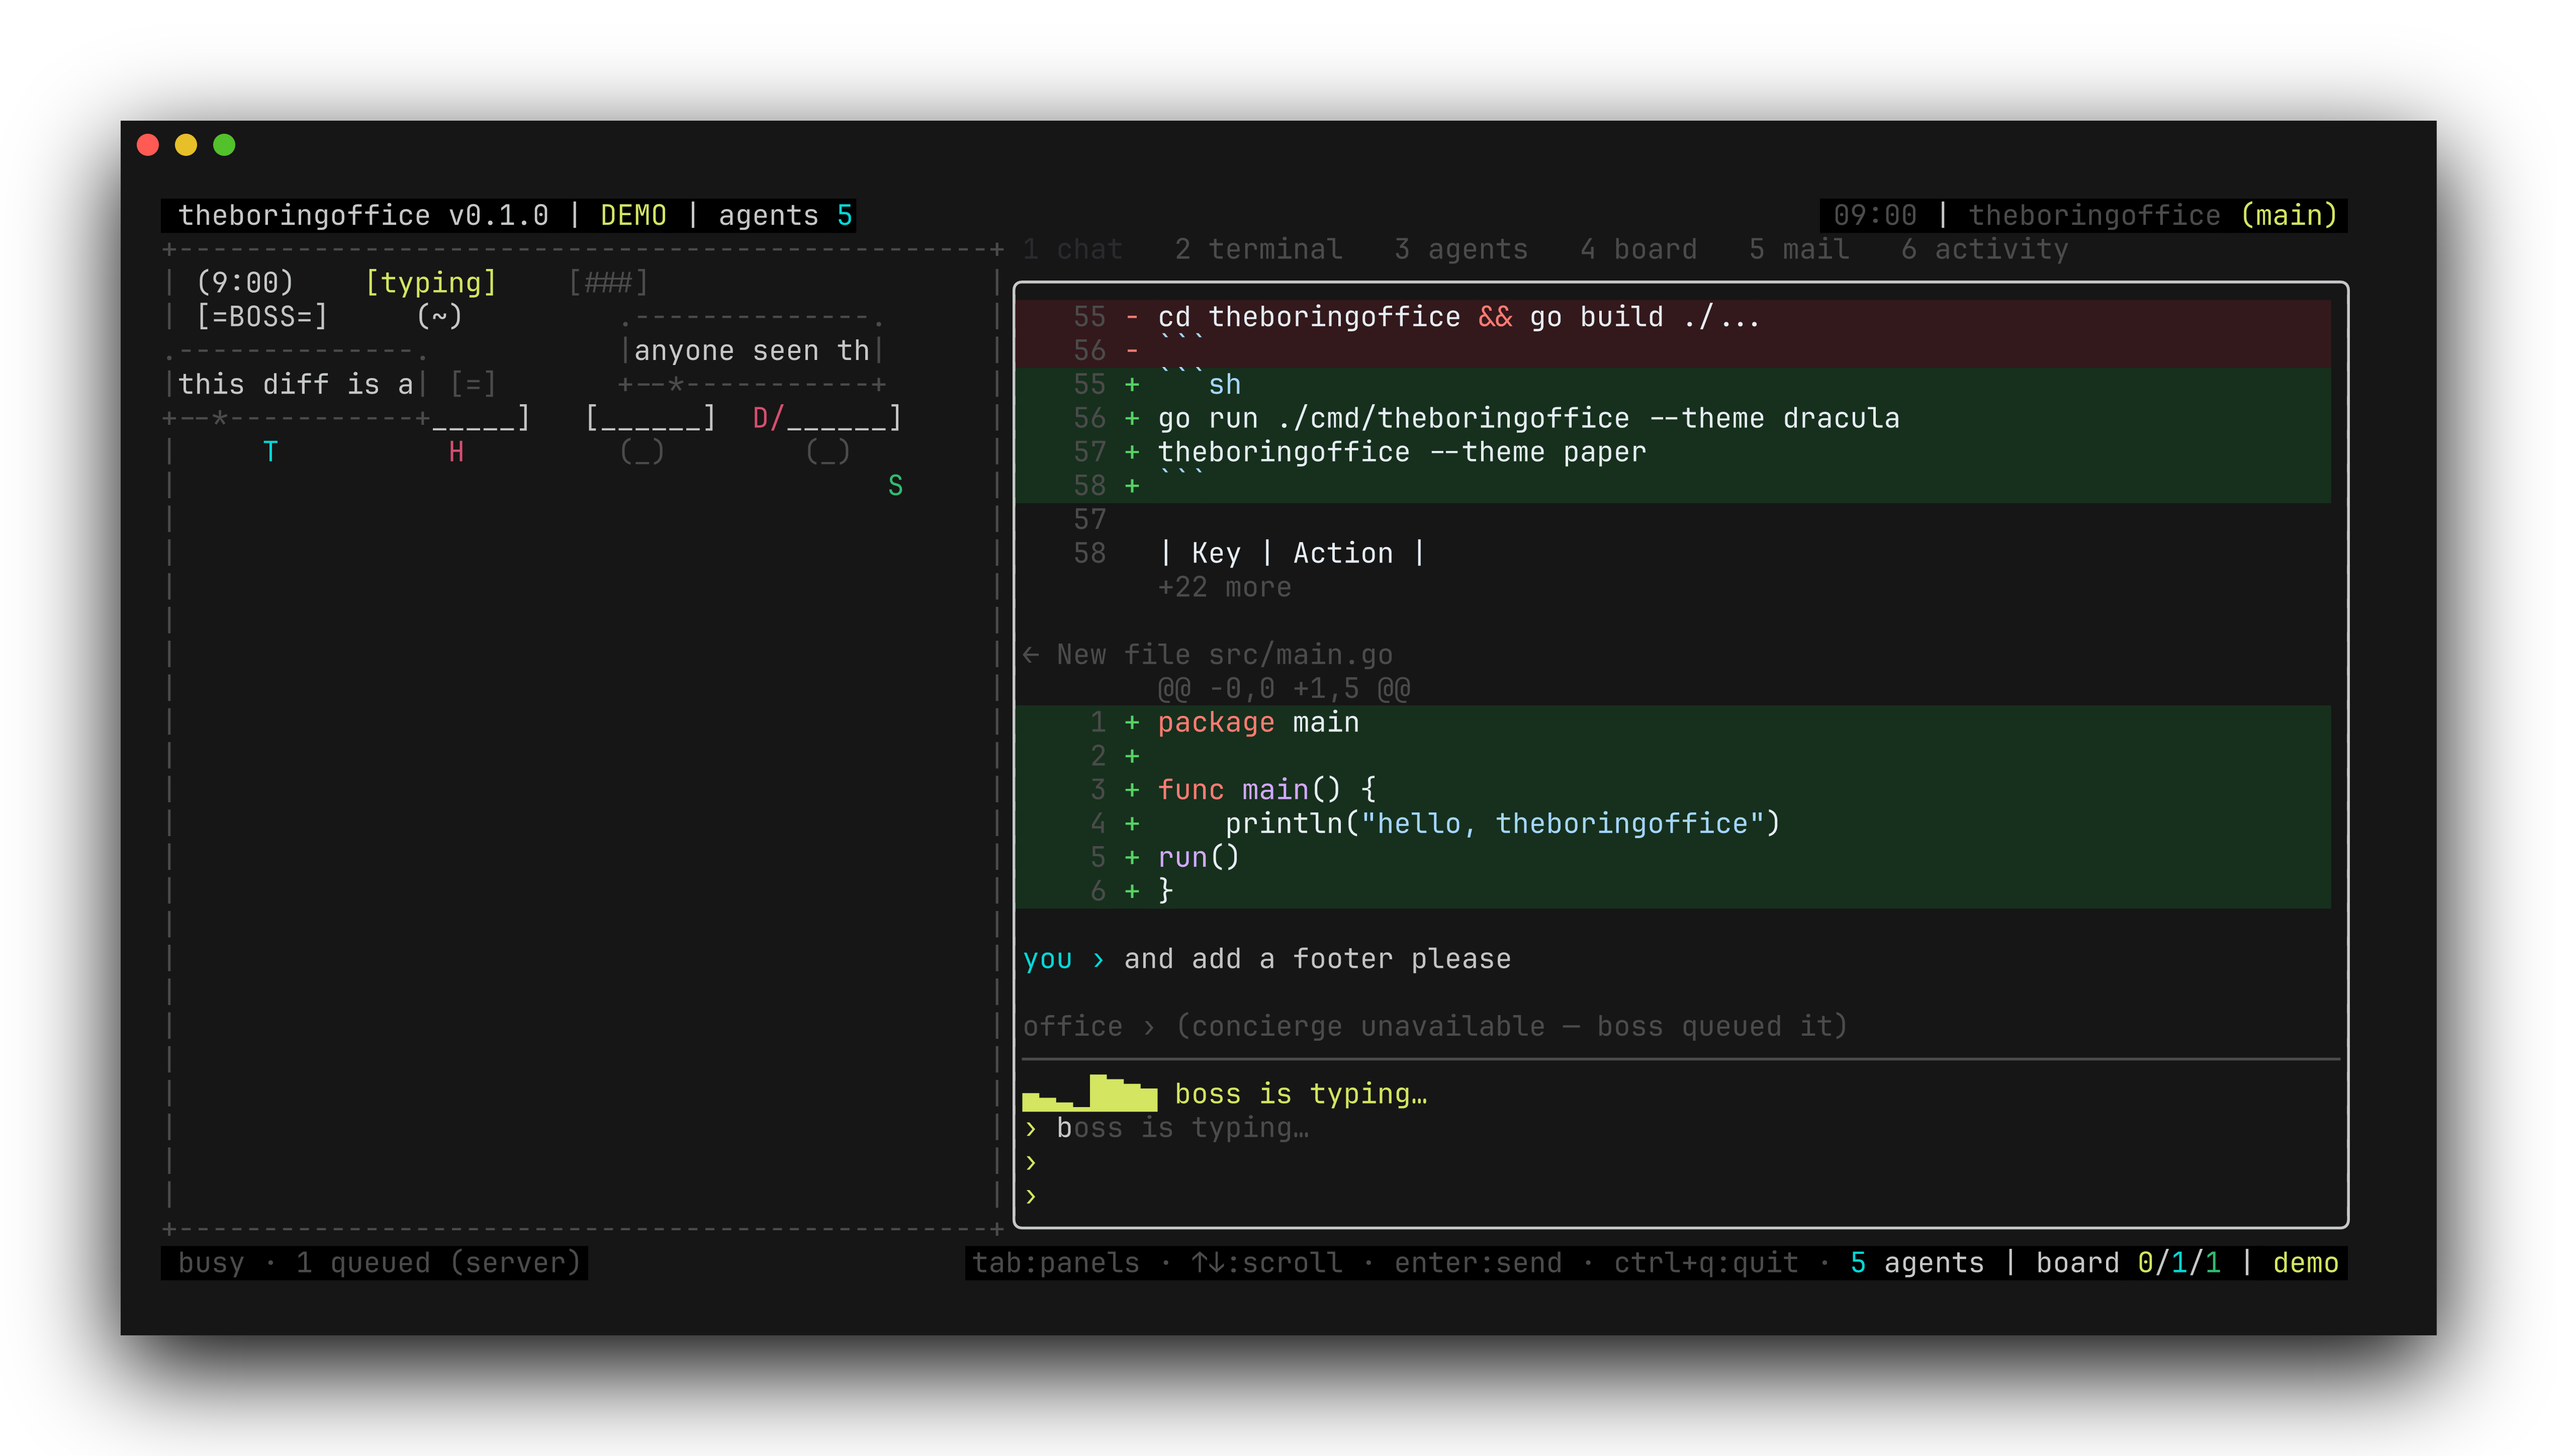The image size is (2557, 1456).
Task: Click the added 'sh' code fence line
Action: point(1673,385)
